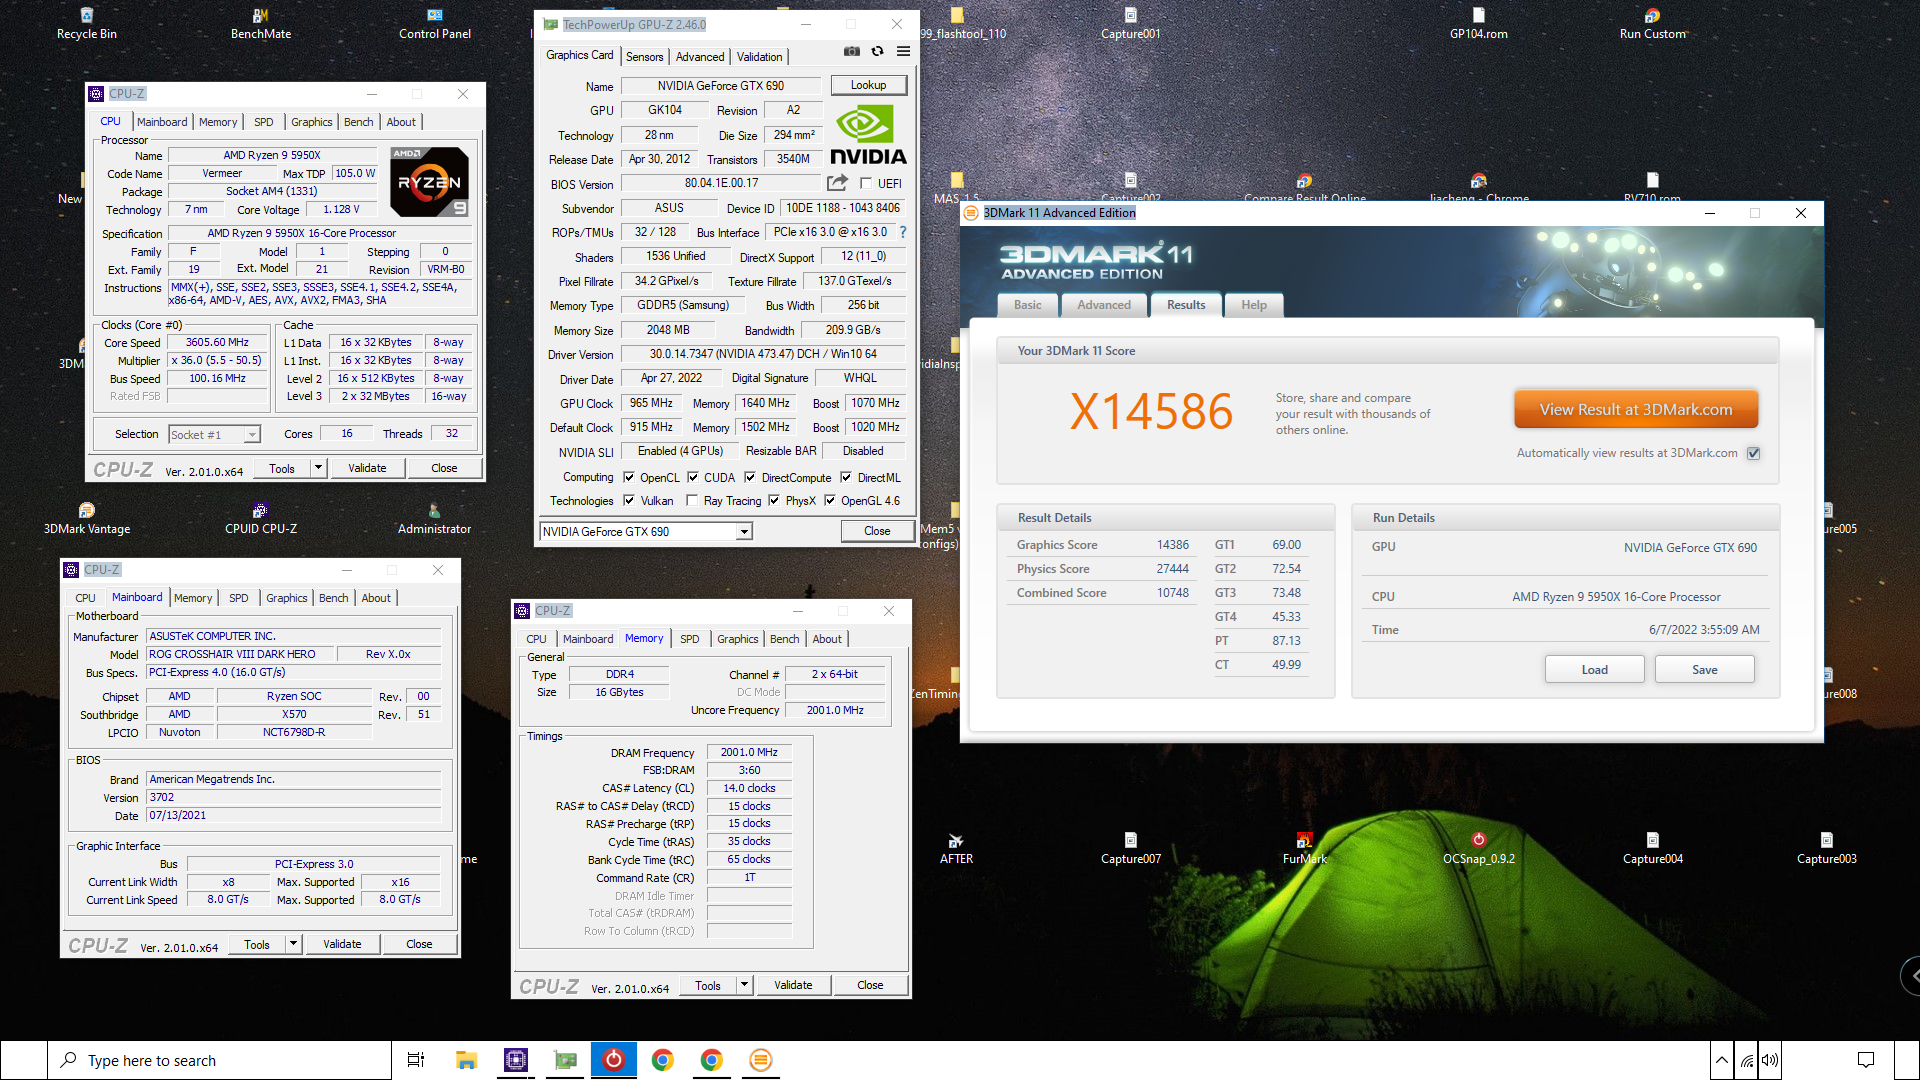Open the Control Panel desktop icon
This screenshot has height=1080, width=1920.
[435, 22]
